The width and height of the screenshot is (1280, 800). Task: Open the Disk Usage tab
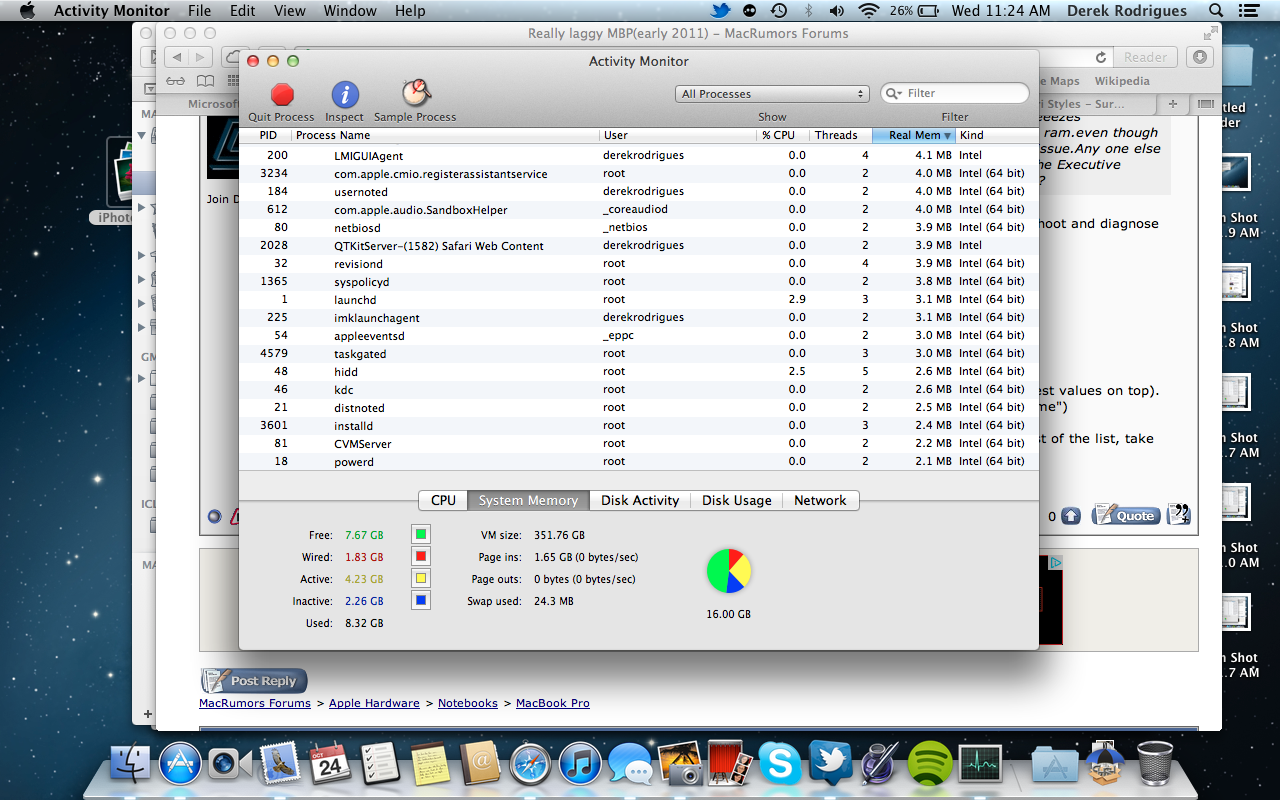[x=737, y=500]
